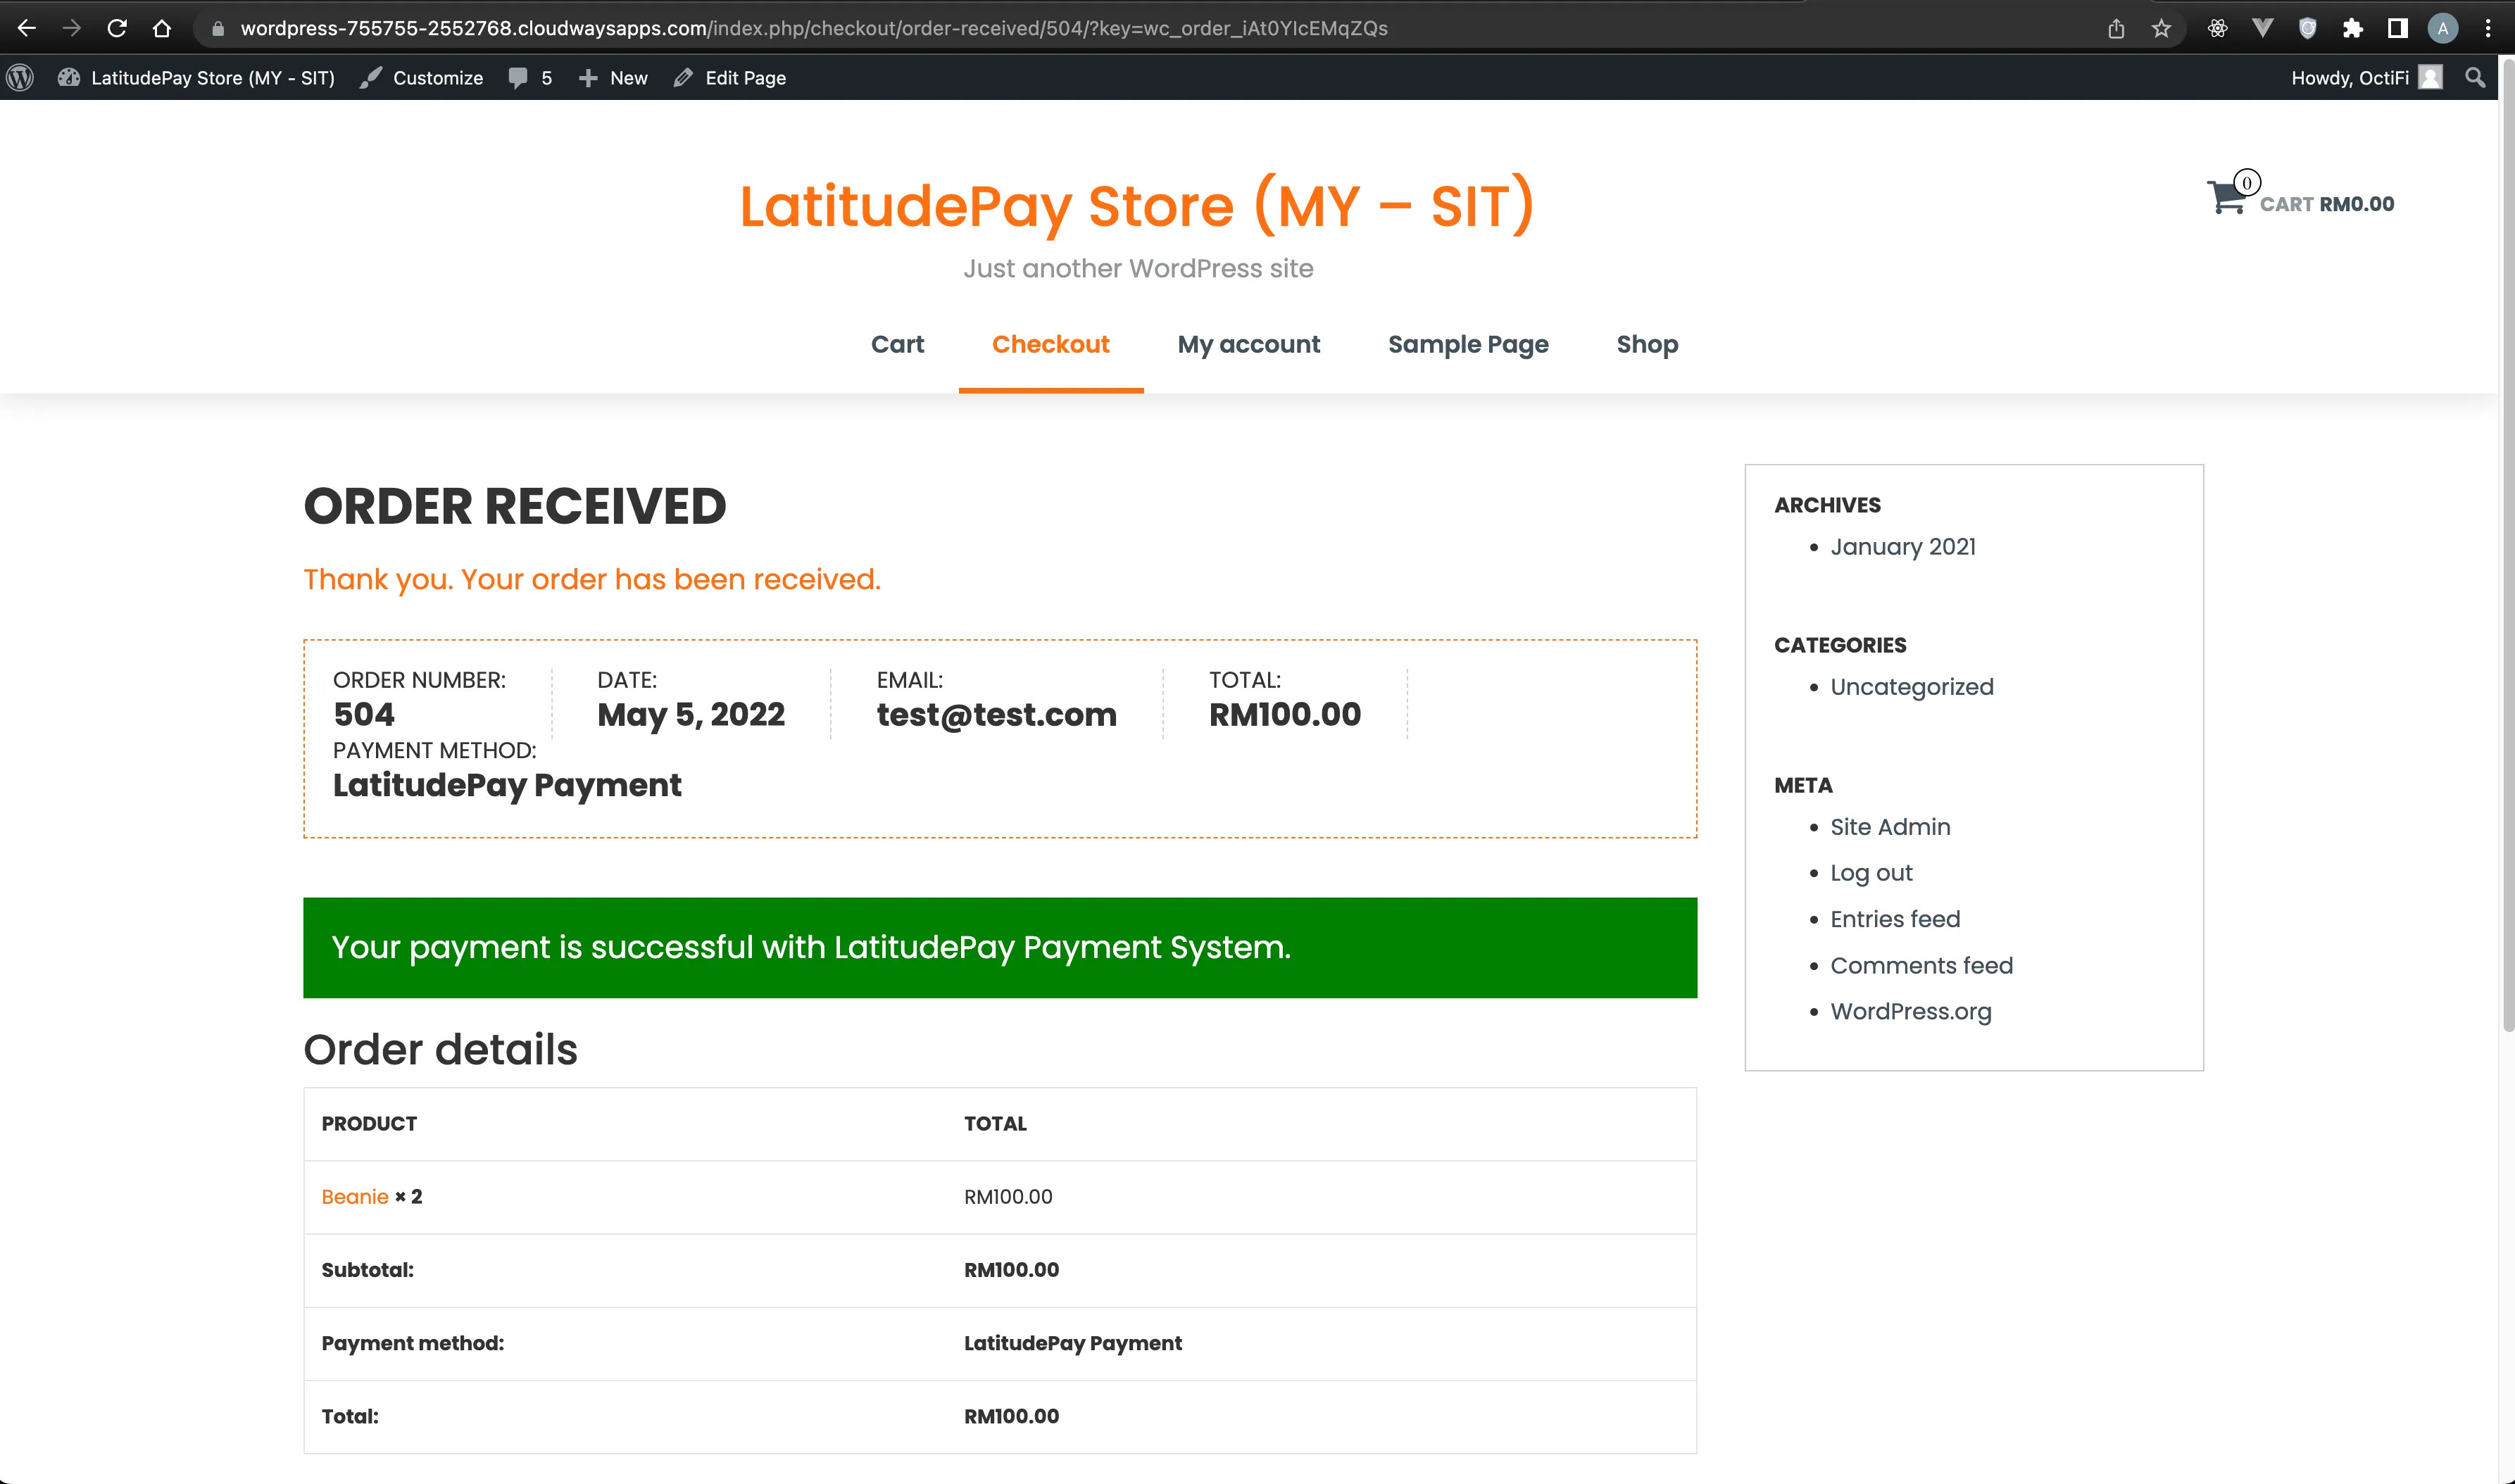Share this page via share icon
Screen dimensions: 2515x1484
(x=2116, y=28)
